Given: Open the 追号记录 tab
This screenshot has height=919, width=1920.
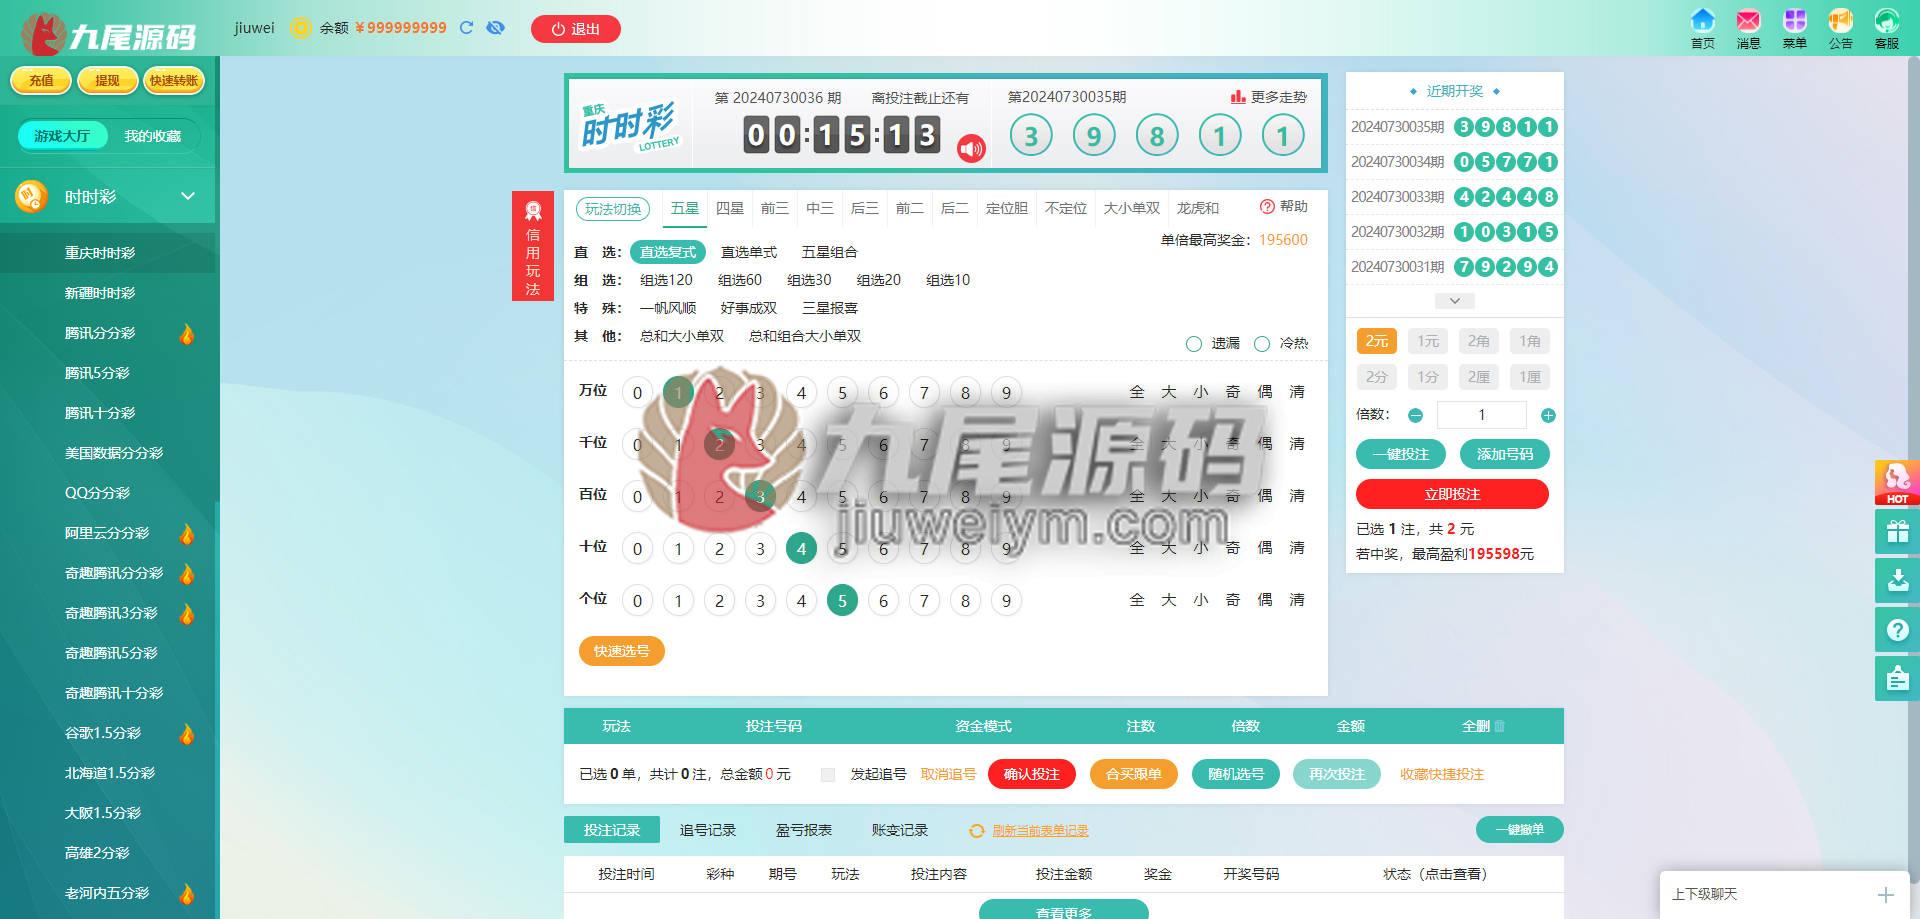Looking at the screenshot, I should 708,830.
